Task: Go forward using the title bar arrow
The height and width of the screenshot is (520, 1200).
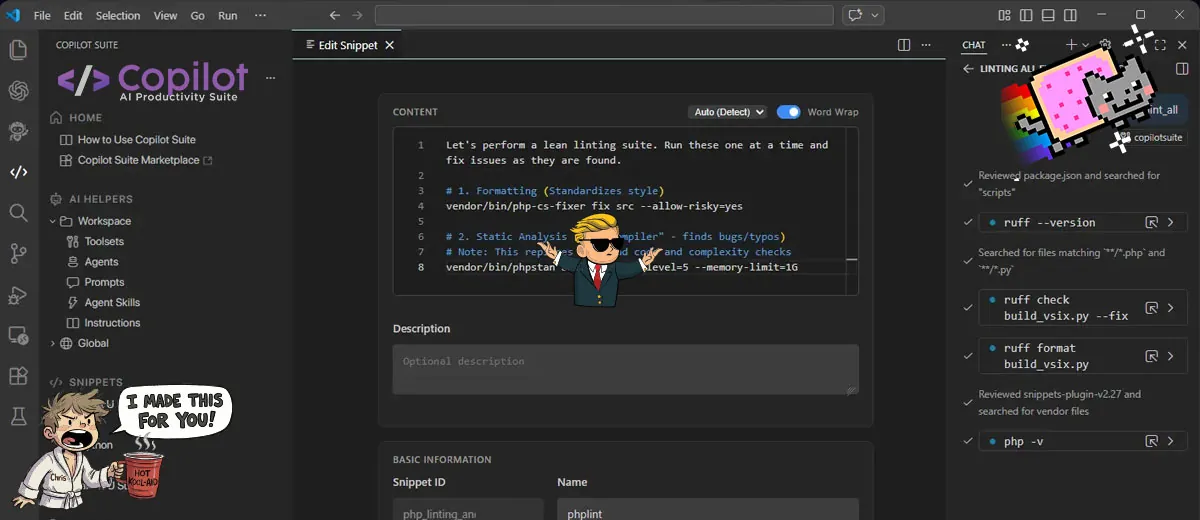Action: [358, 15]
